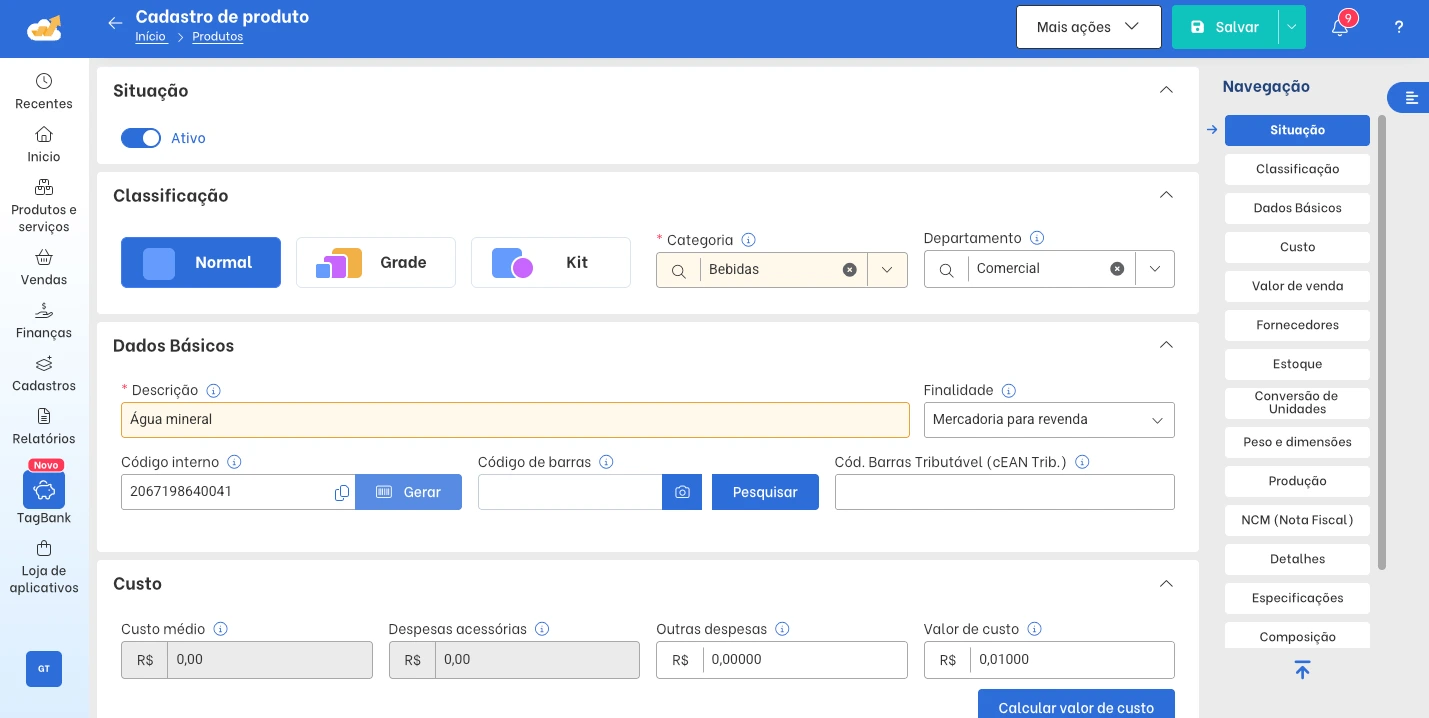
Task: Select the Grade product type
Action: (x=376, y=262)
